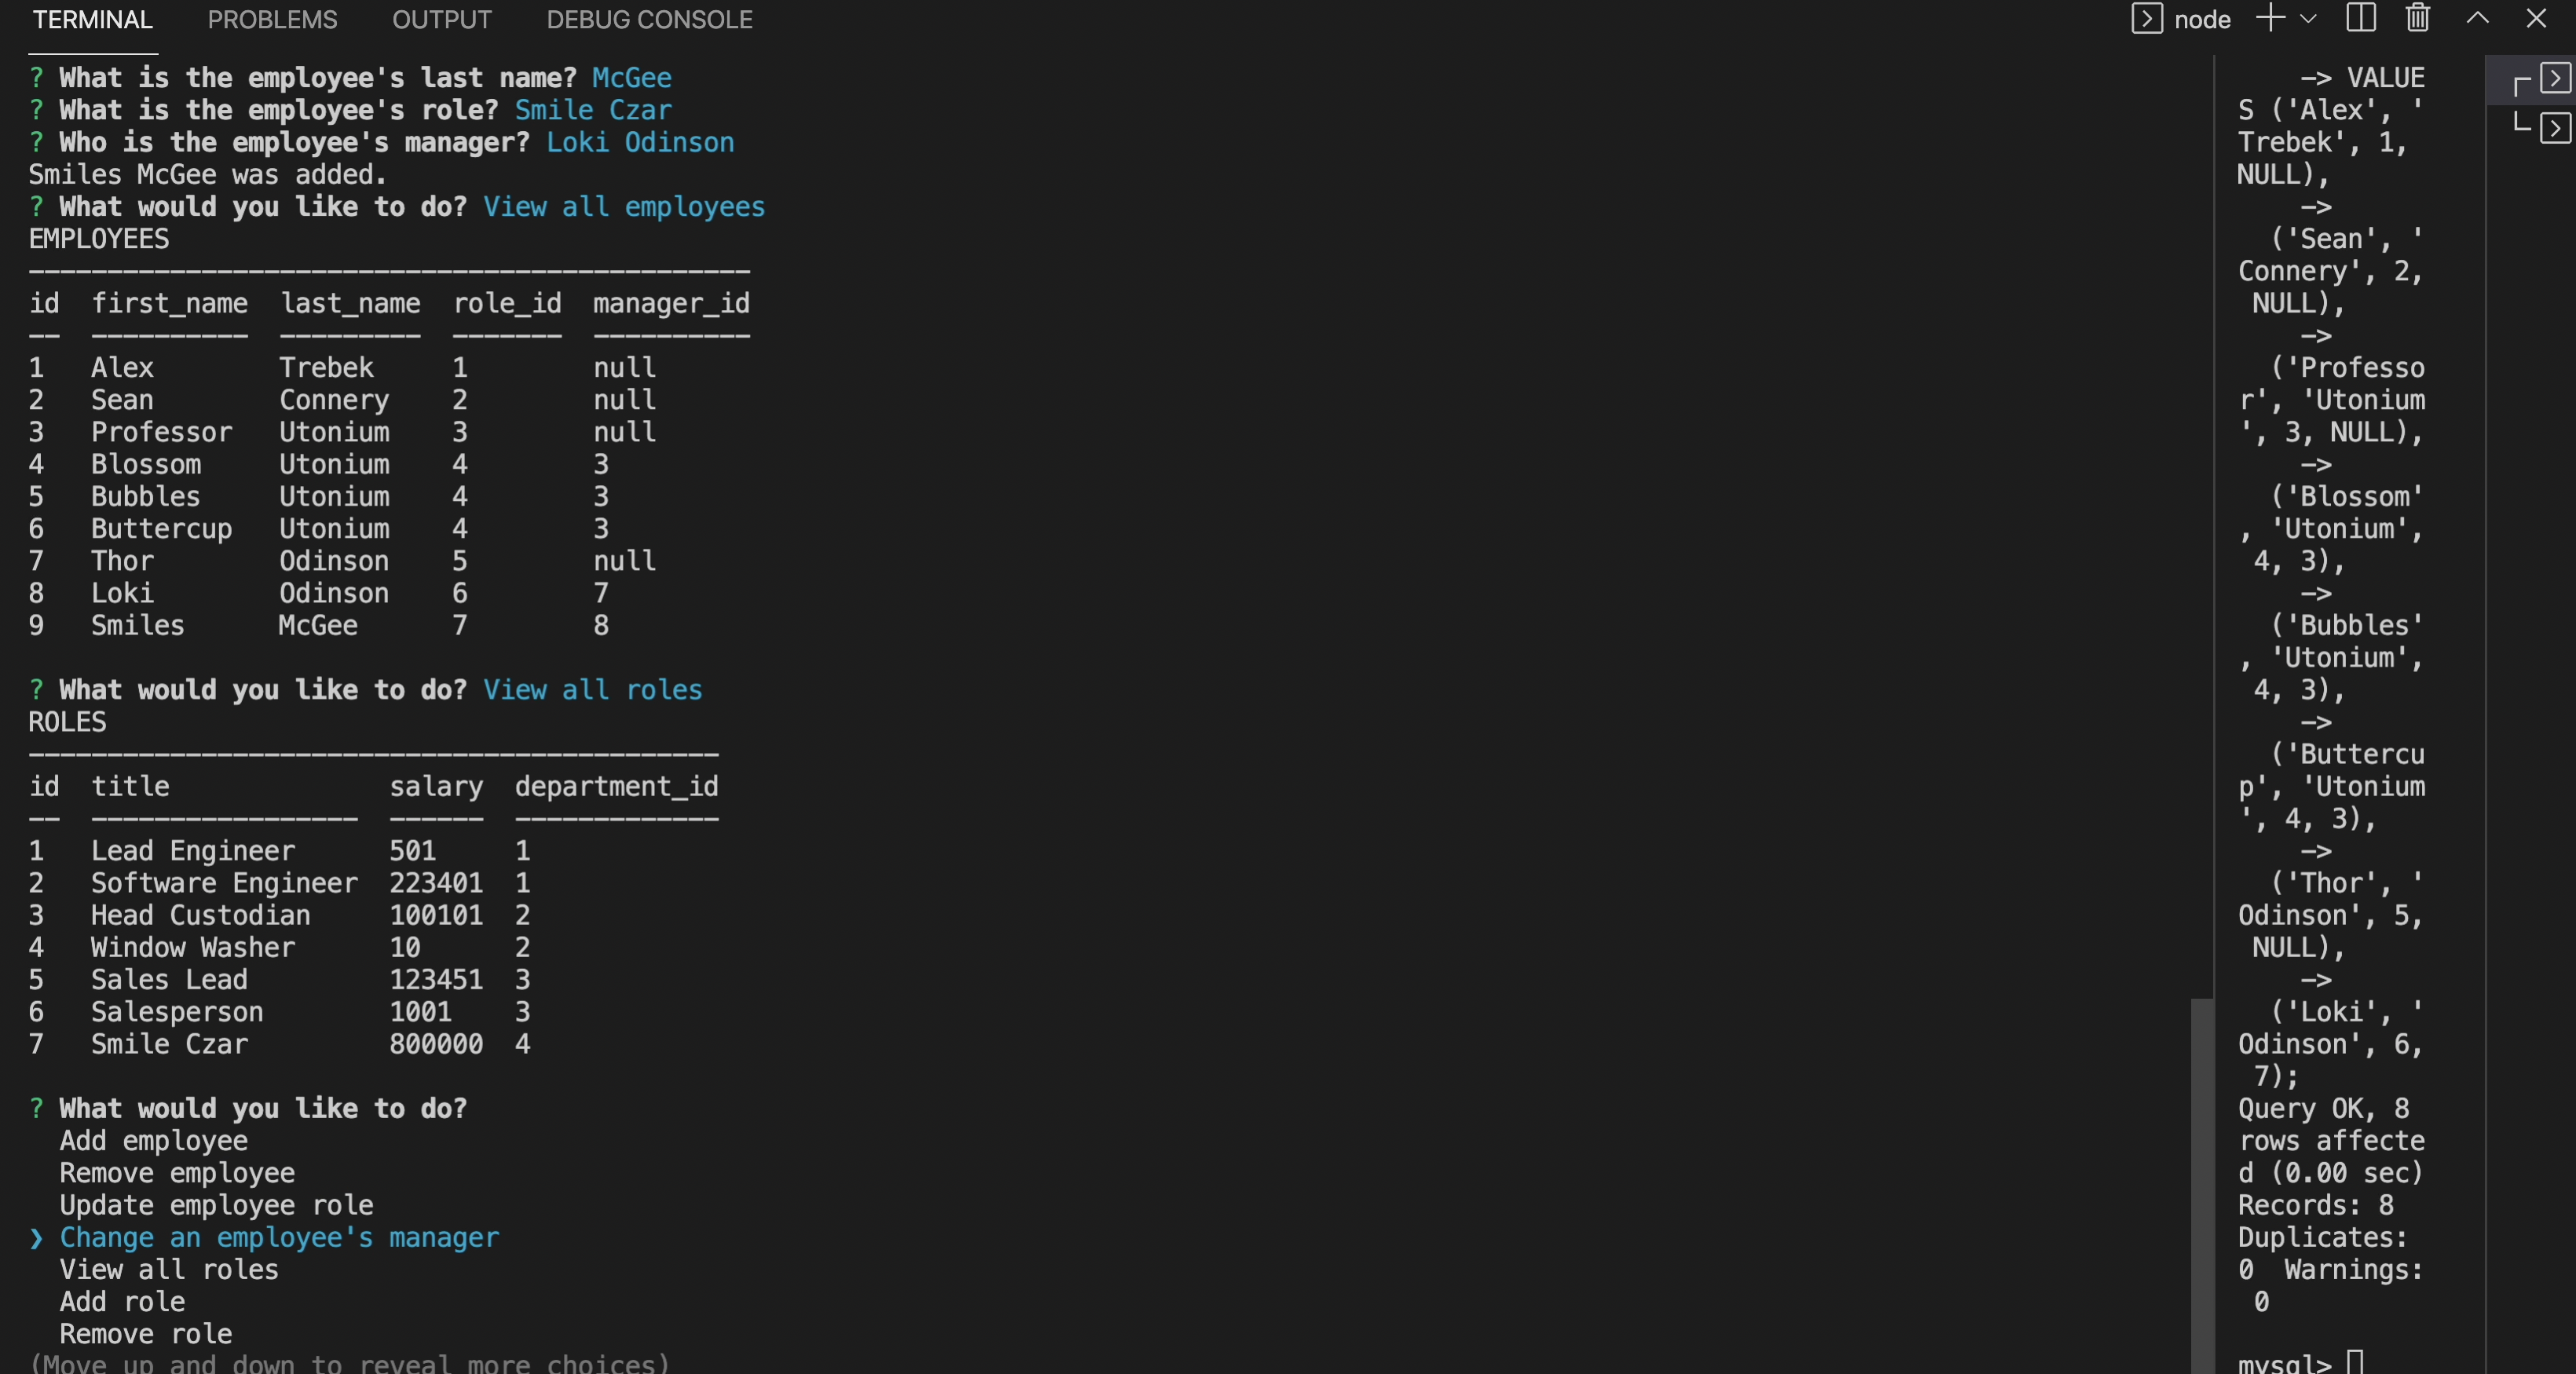The width and height of the screenshot is (2576, 1374).
Task: Click the new terminal plus icon
Action: 2270,19
